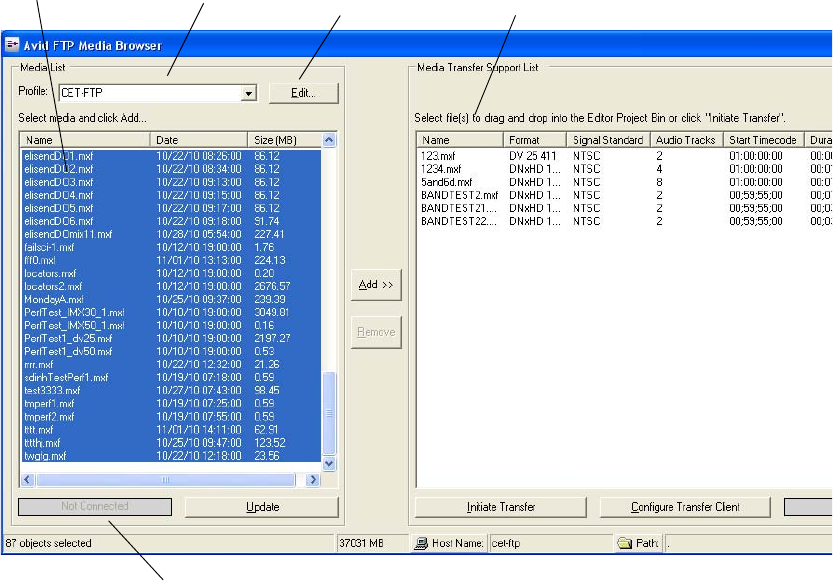Select fff0.mxf in media list
This screenshot has width=833, height=581.
171,260
